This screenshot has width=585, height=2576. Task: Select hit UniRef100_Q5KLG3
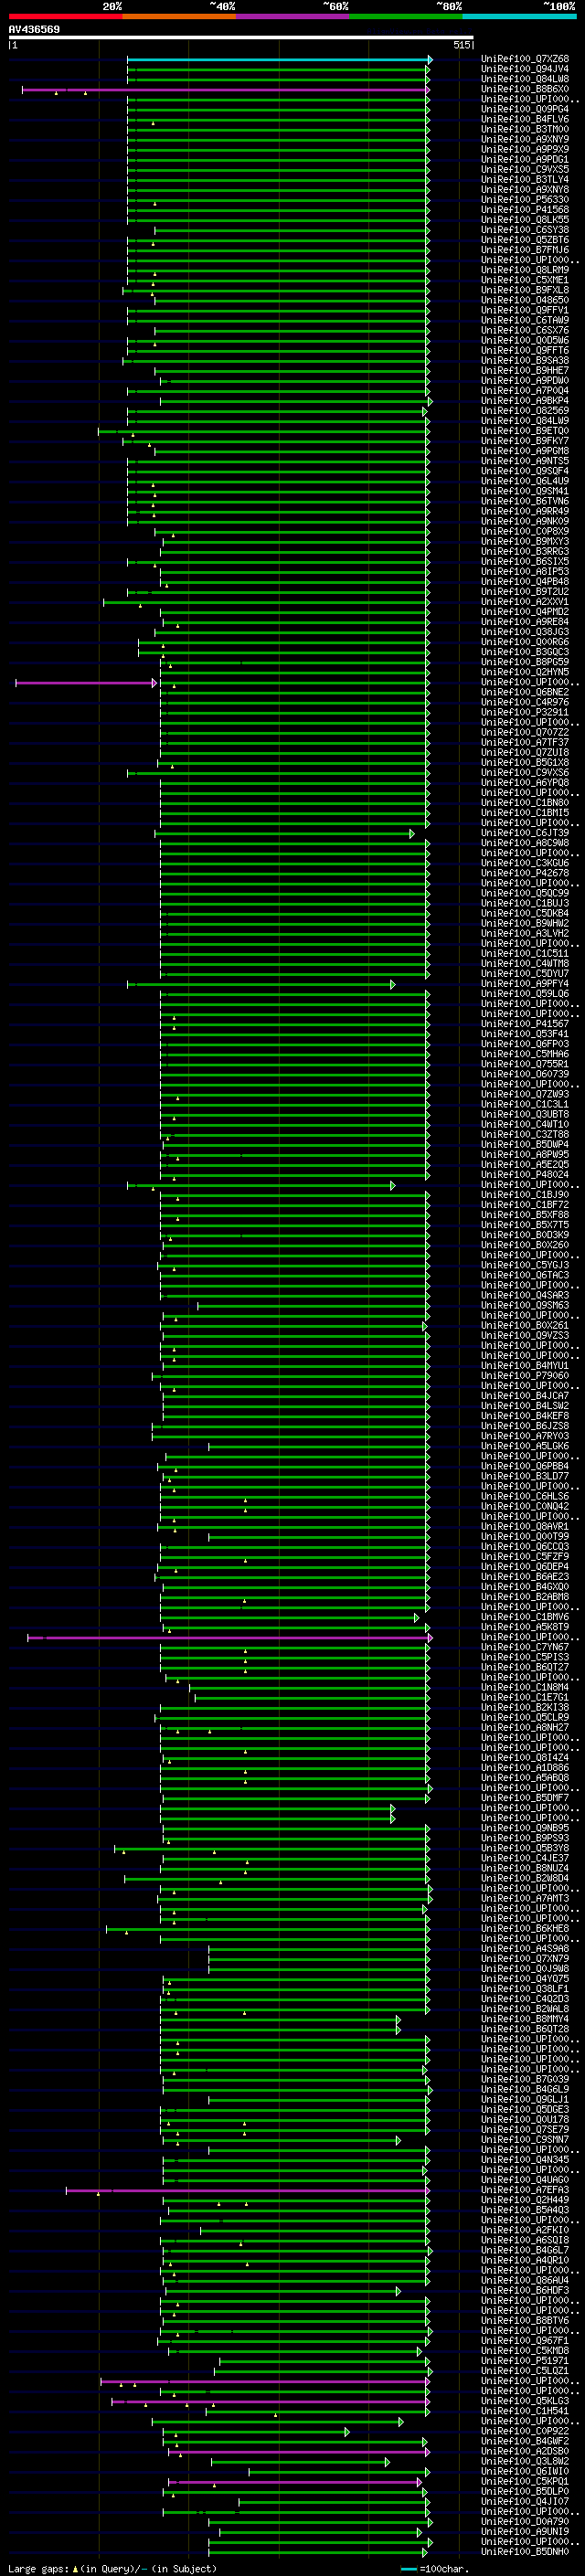click(525, 2400)
